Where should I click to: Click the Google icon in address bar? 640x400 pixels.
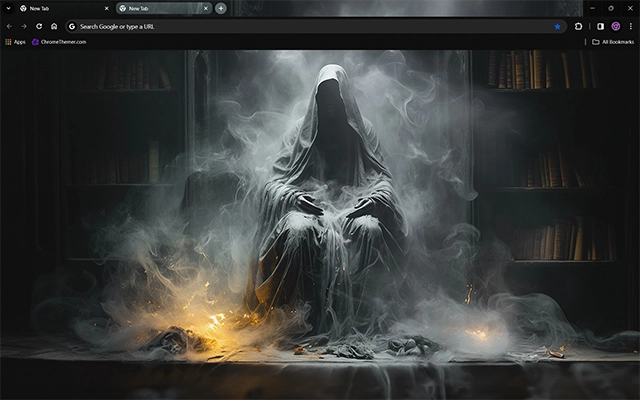(x=72, y=27)
